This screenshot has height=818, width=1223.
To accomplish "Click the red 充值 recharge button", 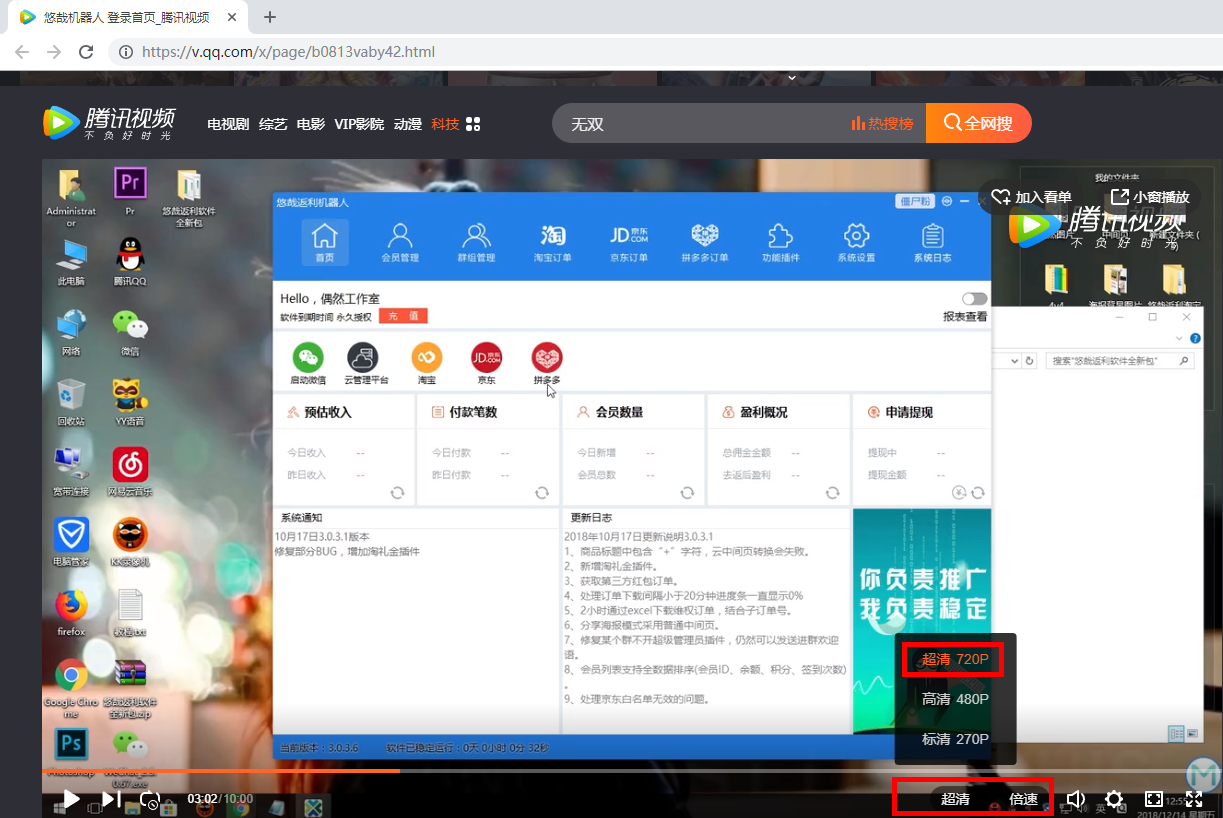I will coord(403,316).
